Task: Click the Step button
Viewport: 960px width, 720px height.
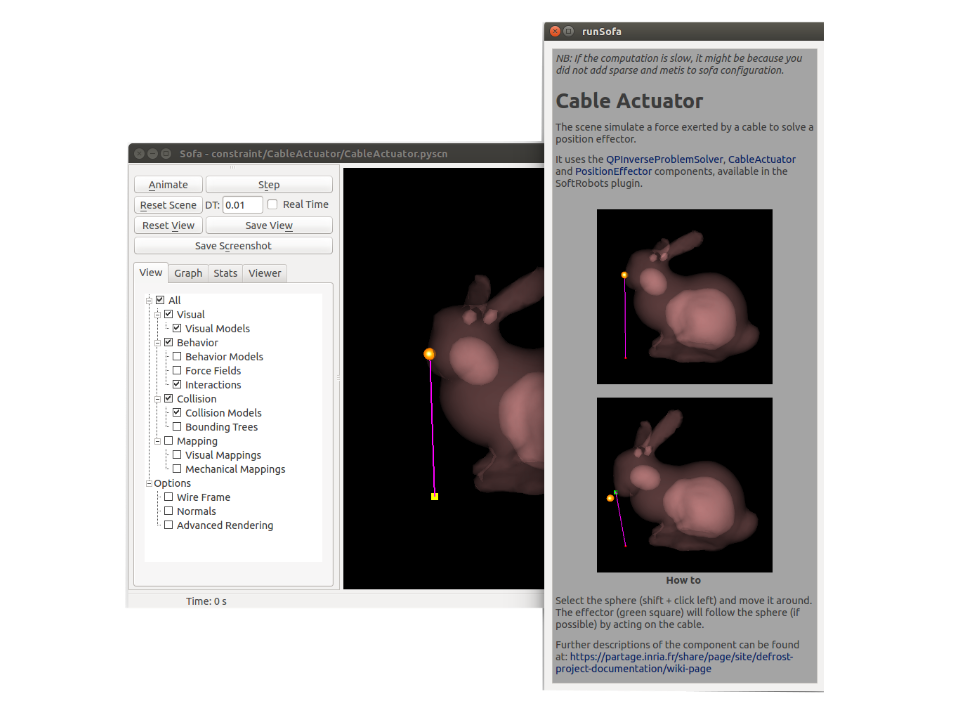Action: pyautogui.click(x=269, y=184)
